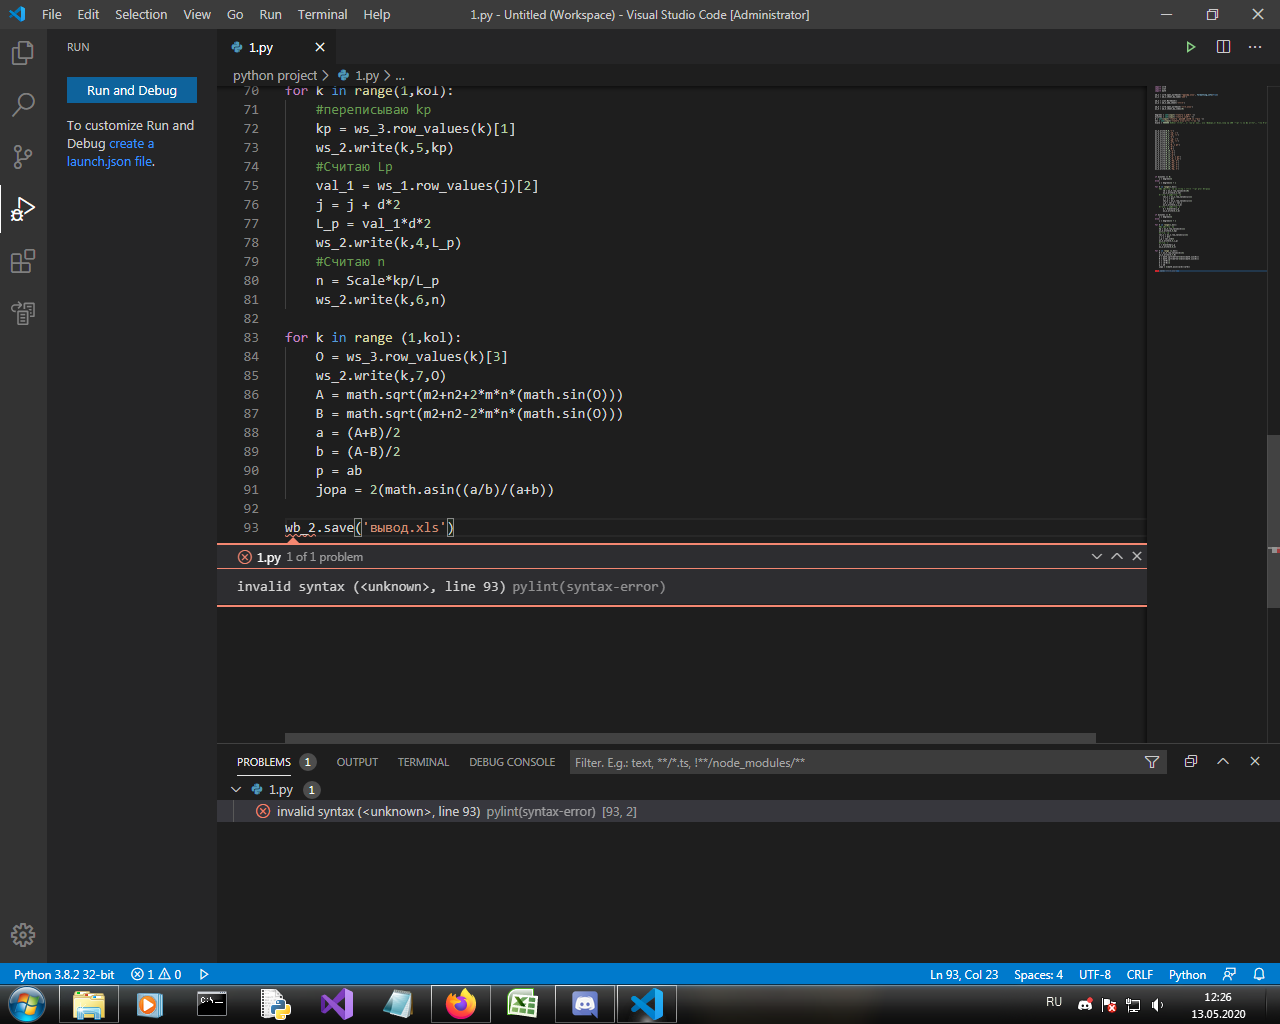Click the status bar run debug icon
This screenshot has height=1024, width=1280.
click(x=204, y=974)
